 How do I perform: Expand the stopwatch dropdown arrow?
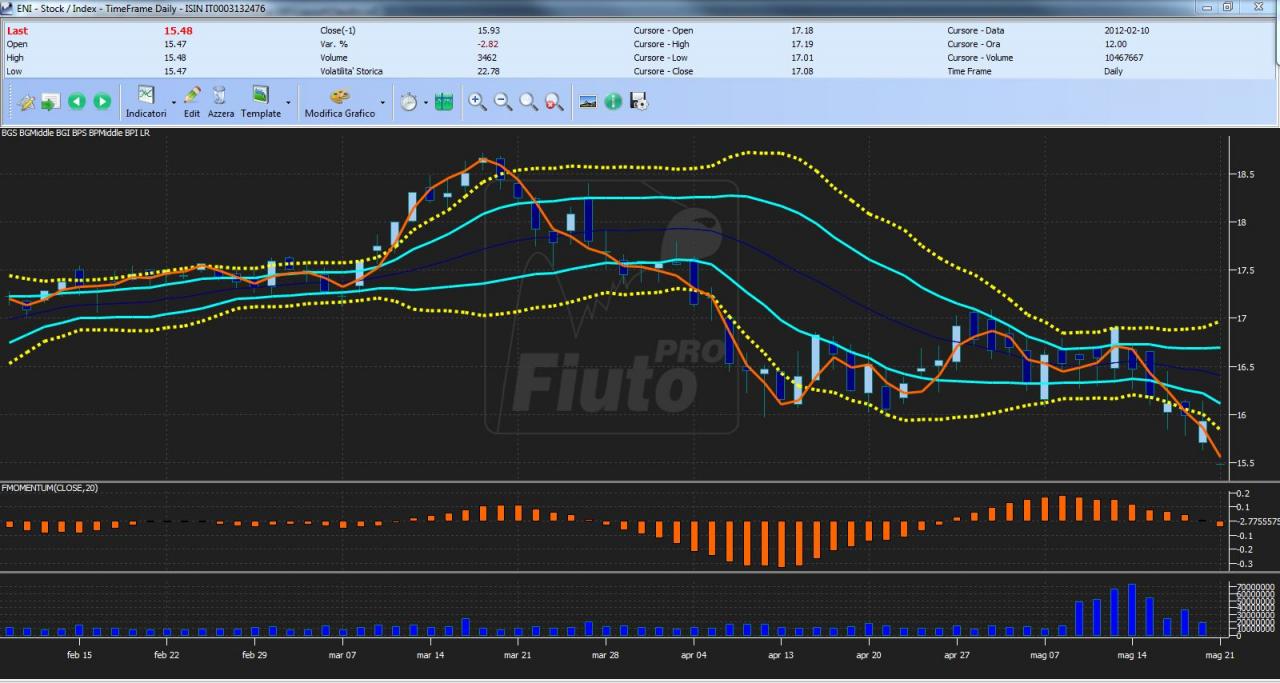(425, 102)
